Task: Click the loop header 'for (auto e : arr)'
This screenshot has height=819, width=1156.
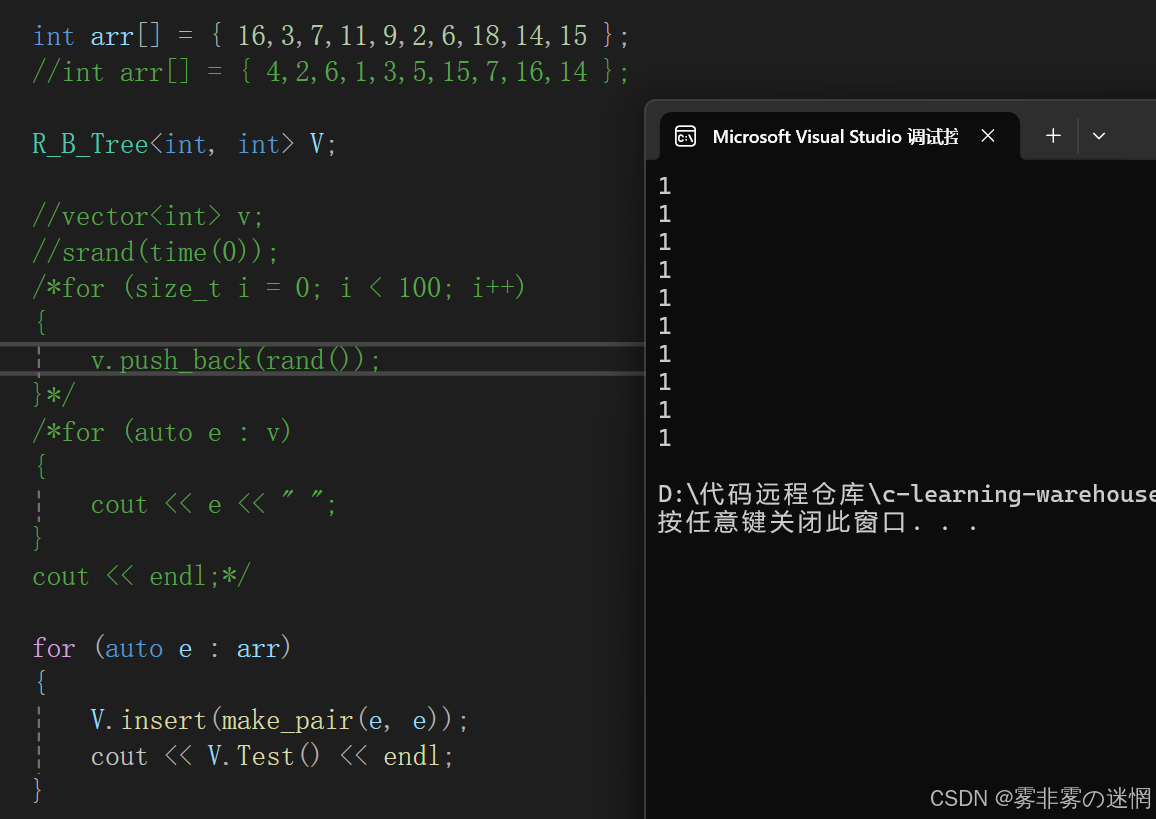Action: pyautogui.click(x=162, y=648)
